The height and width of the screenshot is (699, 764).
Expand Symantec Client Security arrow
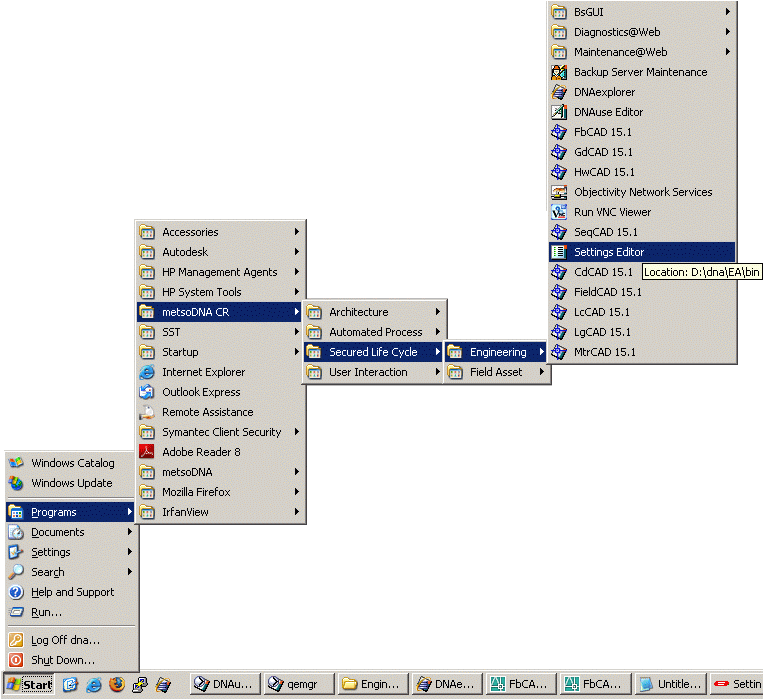pos(296,432)
